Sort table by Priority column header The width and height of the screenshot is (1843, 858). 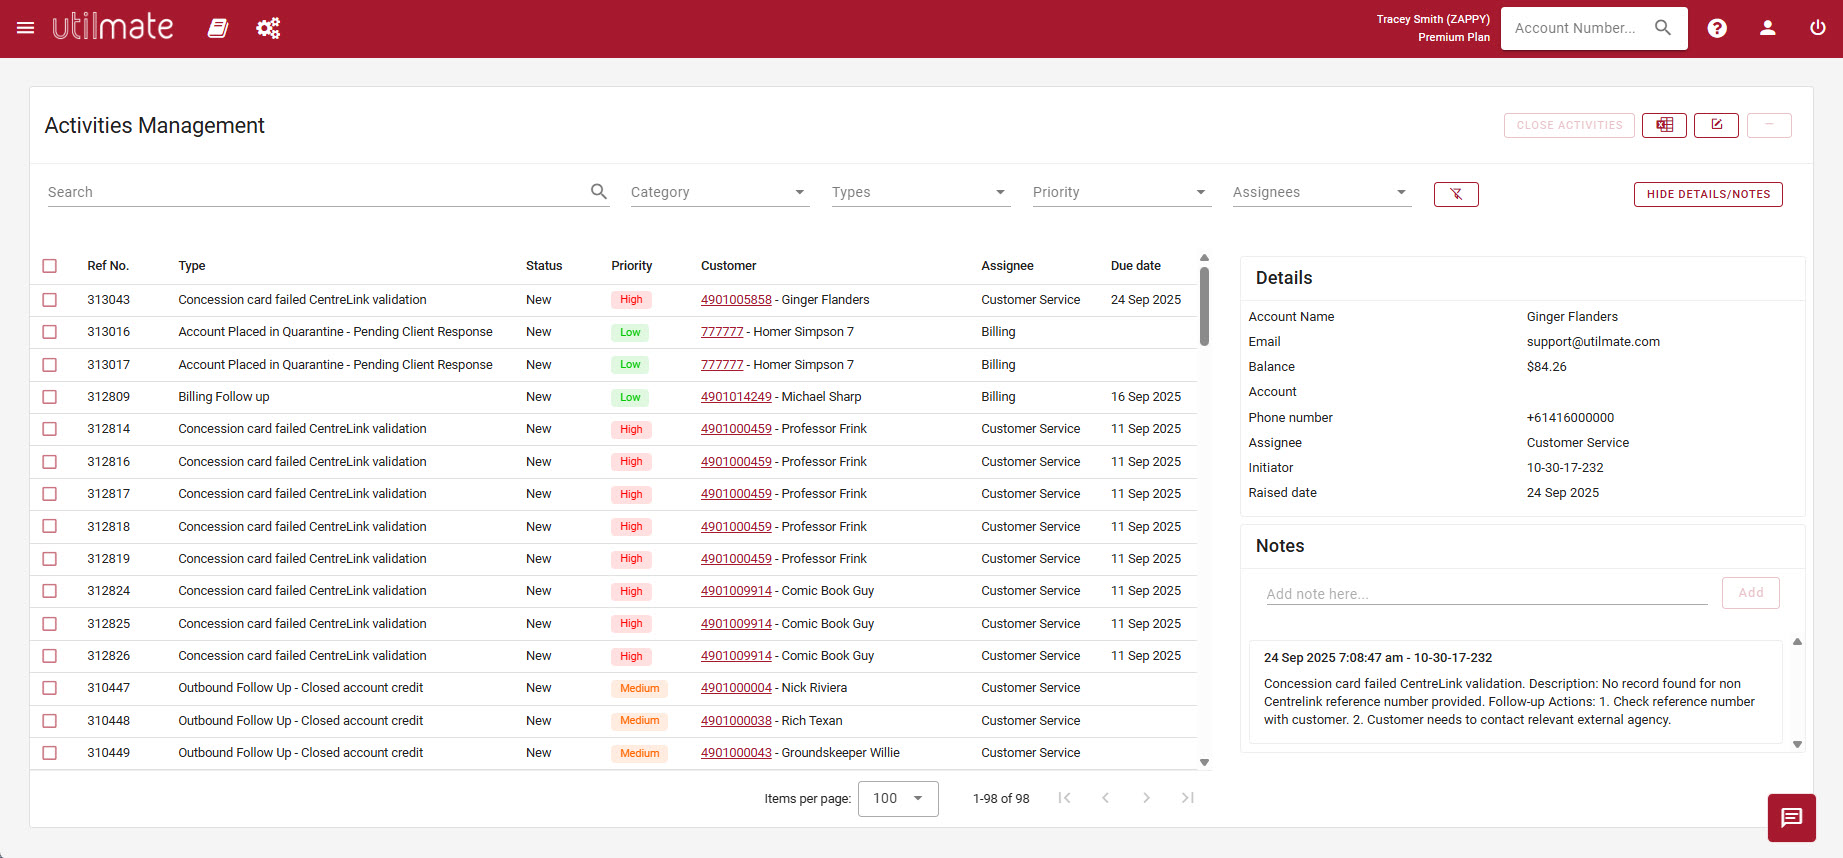[631, 266]
